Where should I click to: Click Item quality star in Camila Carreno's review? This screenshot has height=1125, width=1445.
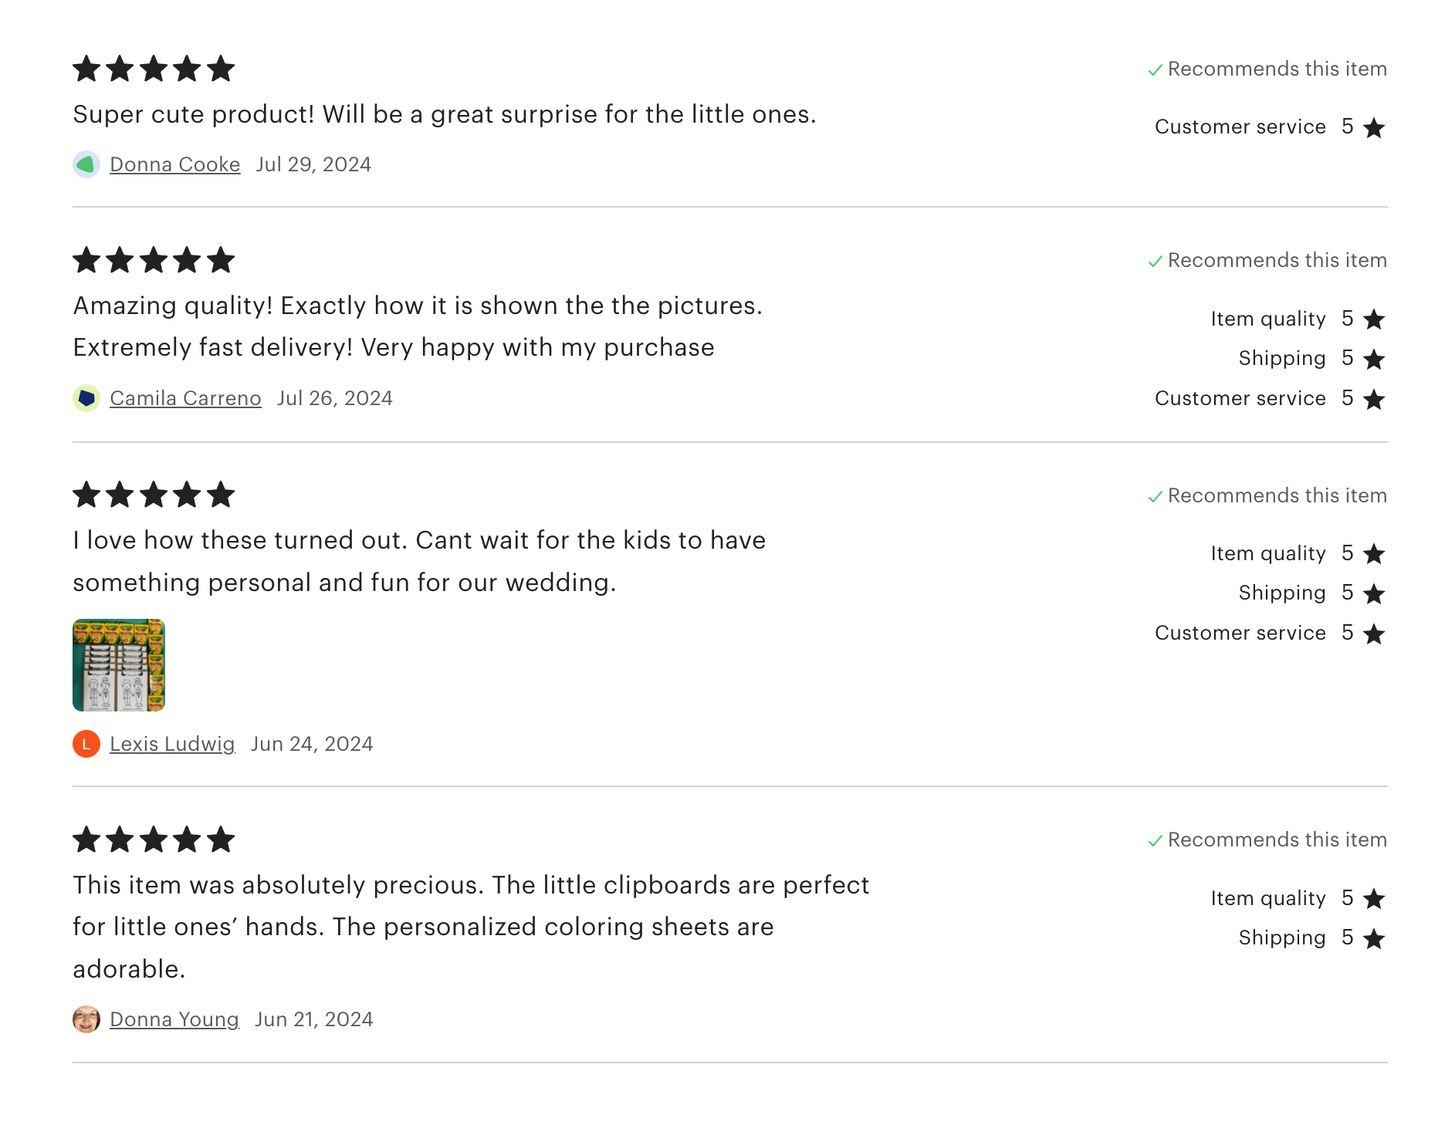pyautogui.click(x=1374, y=319)
